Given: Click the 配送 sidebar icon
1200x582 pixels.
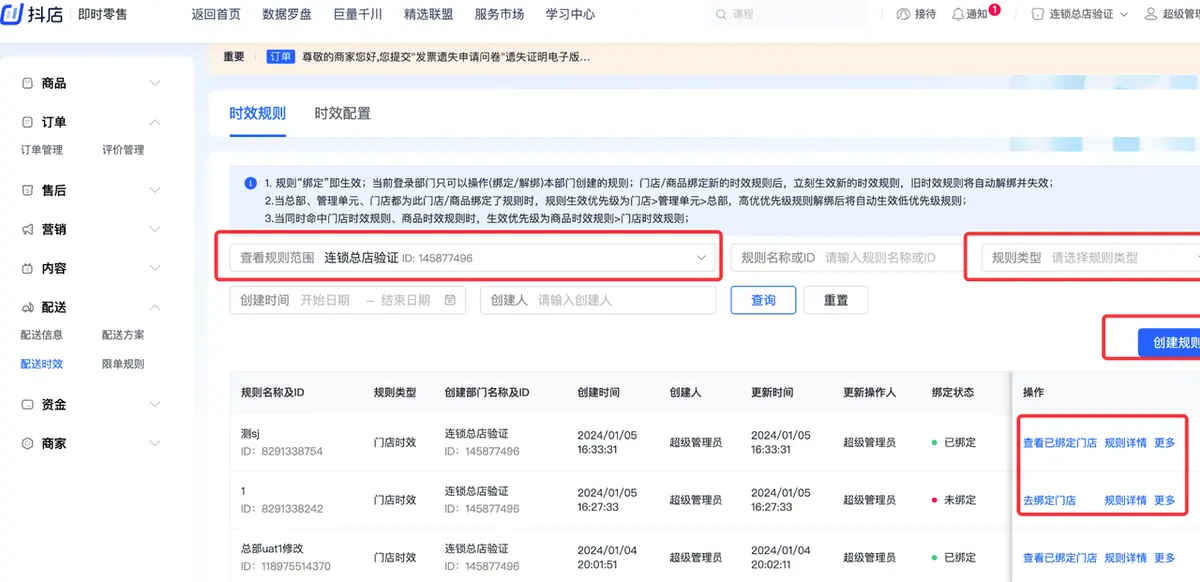Looking at the screenshot, I should pos(28,307).
